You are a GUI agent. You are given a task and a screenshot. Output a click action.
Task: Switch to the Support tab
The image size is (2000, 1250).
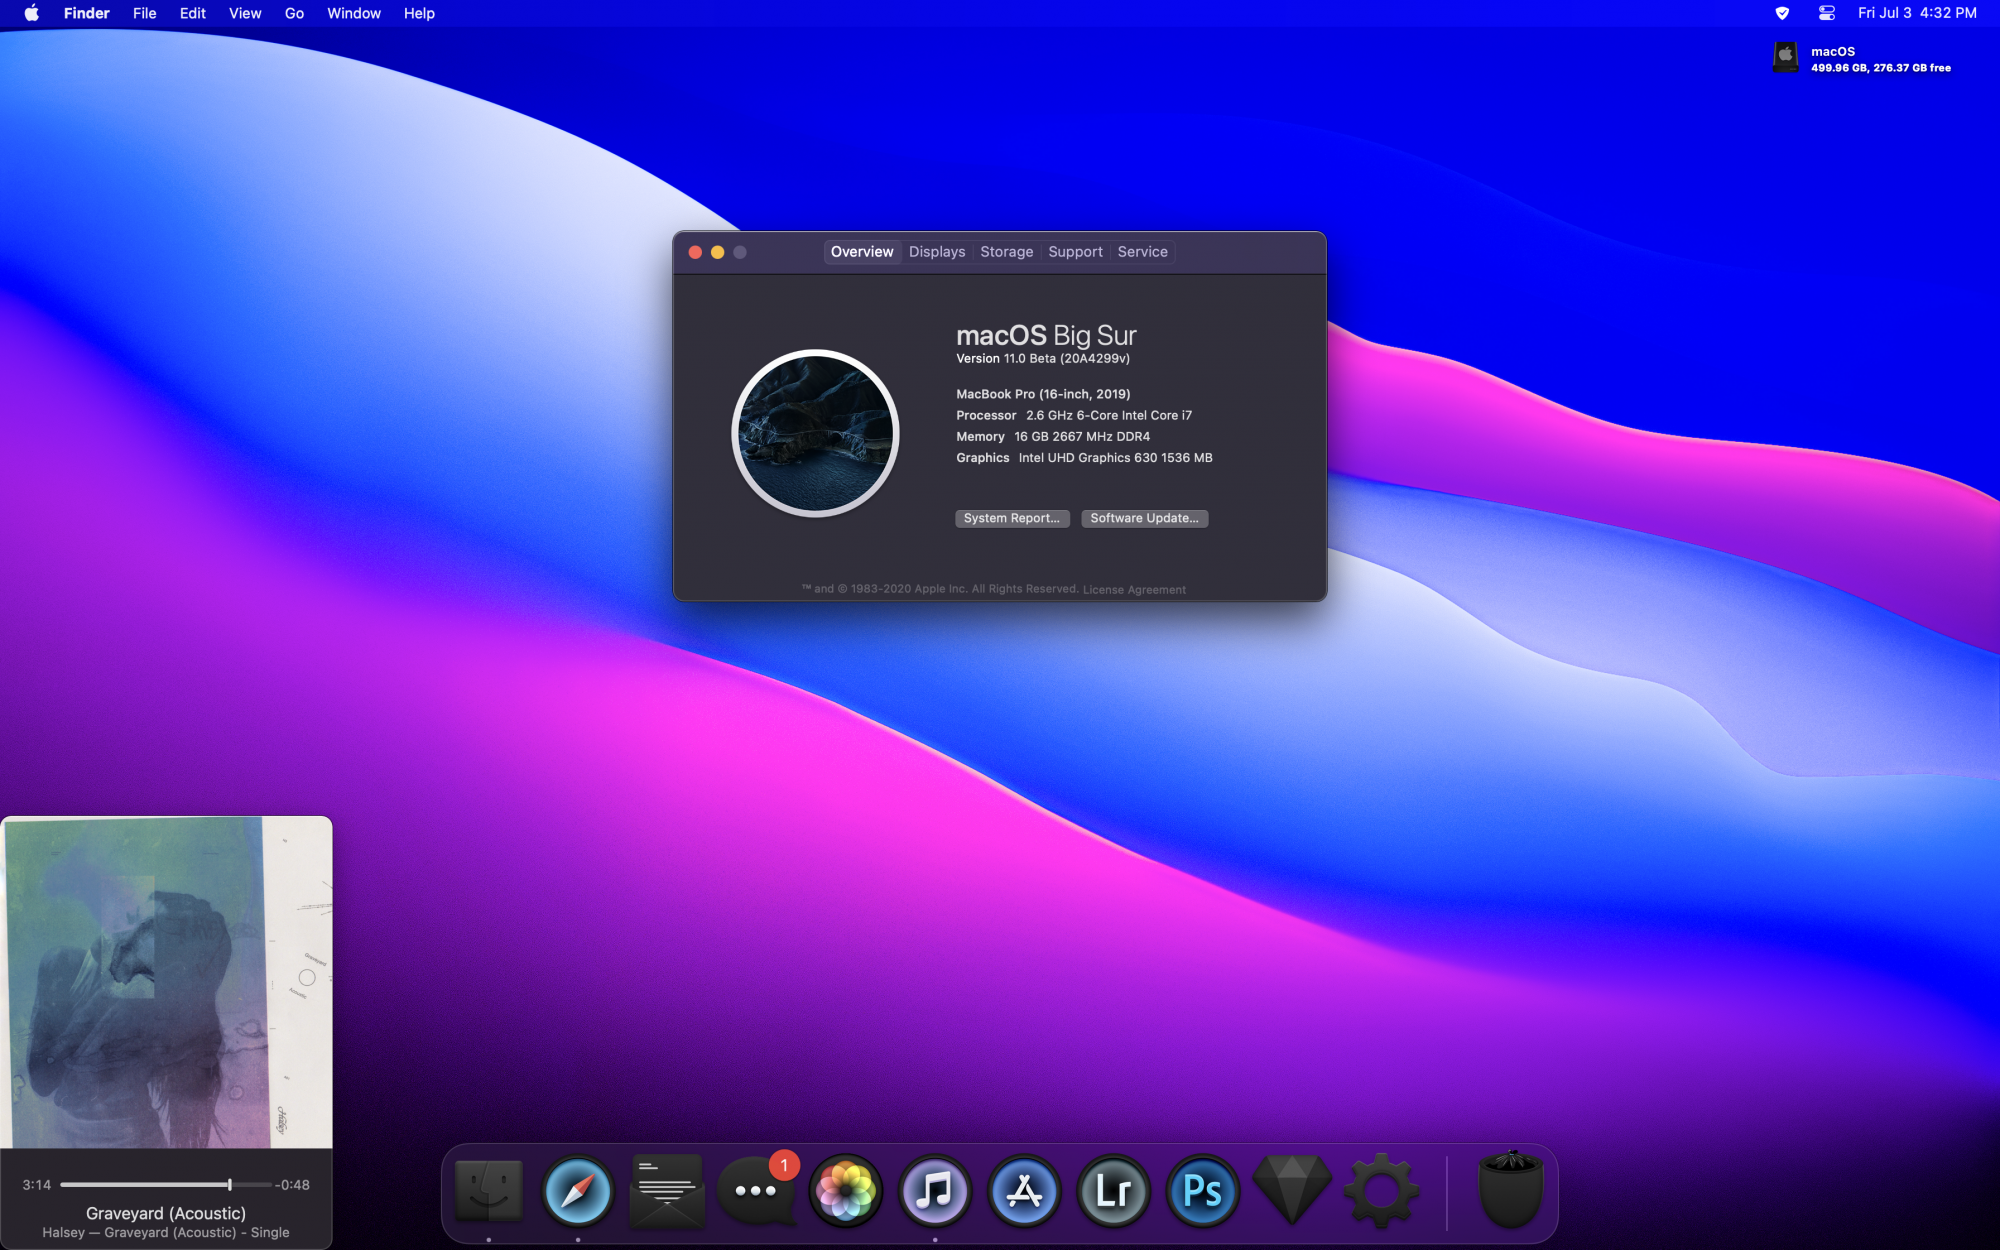(1075, 252)
